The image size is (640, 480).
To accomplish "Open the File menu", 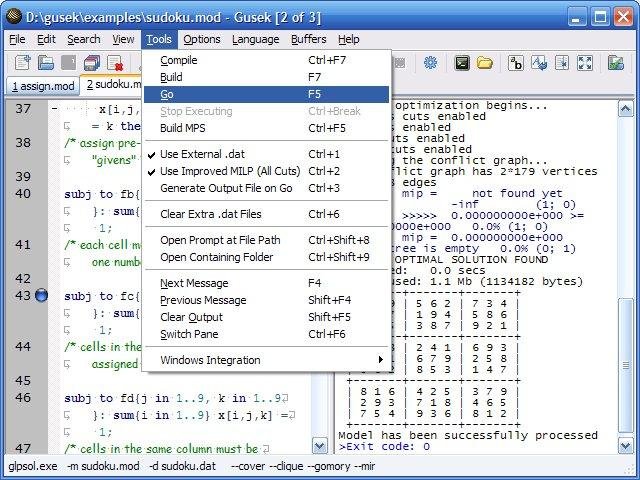I will tap(17, 39).
